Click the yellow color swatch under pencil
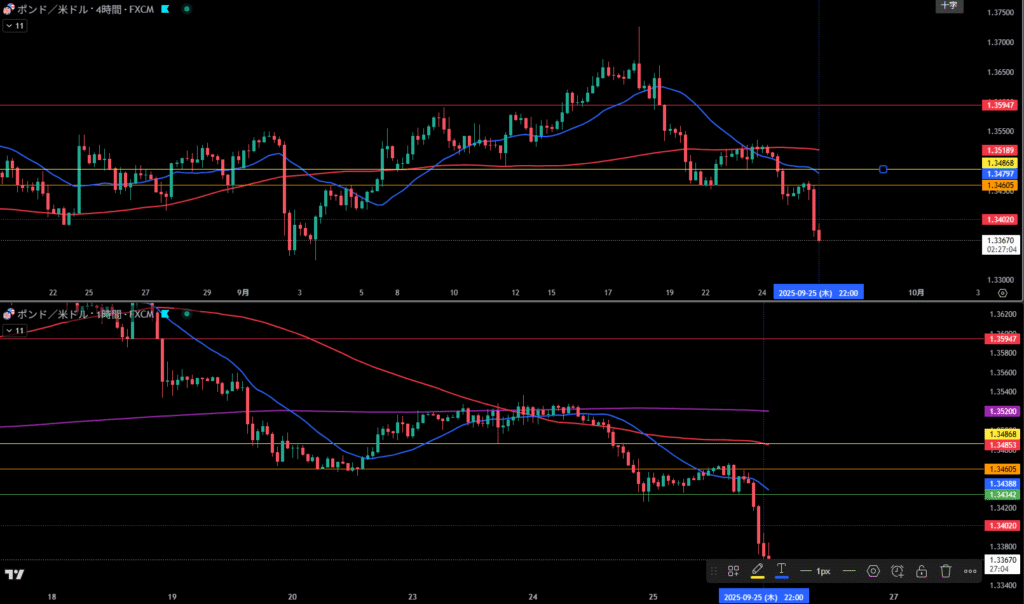 [x=757, y=578]
